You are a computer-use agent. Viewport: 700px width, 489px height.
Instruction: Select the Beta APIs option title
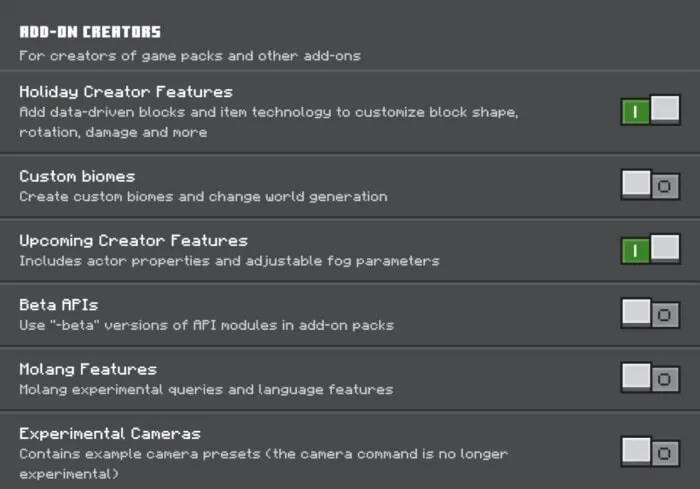(58, 305)
